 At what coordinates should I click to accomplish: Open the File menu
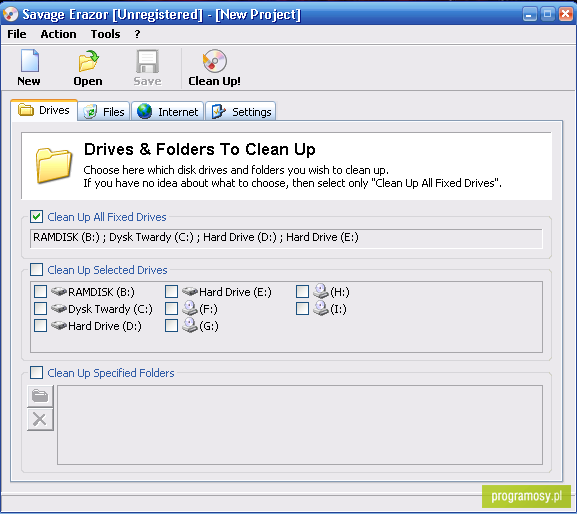pyautogui.click(x=17, y=34)
